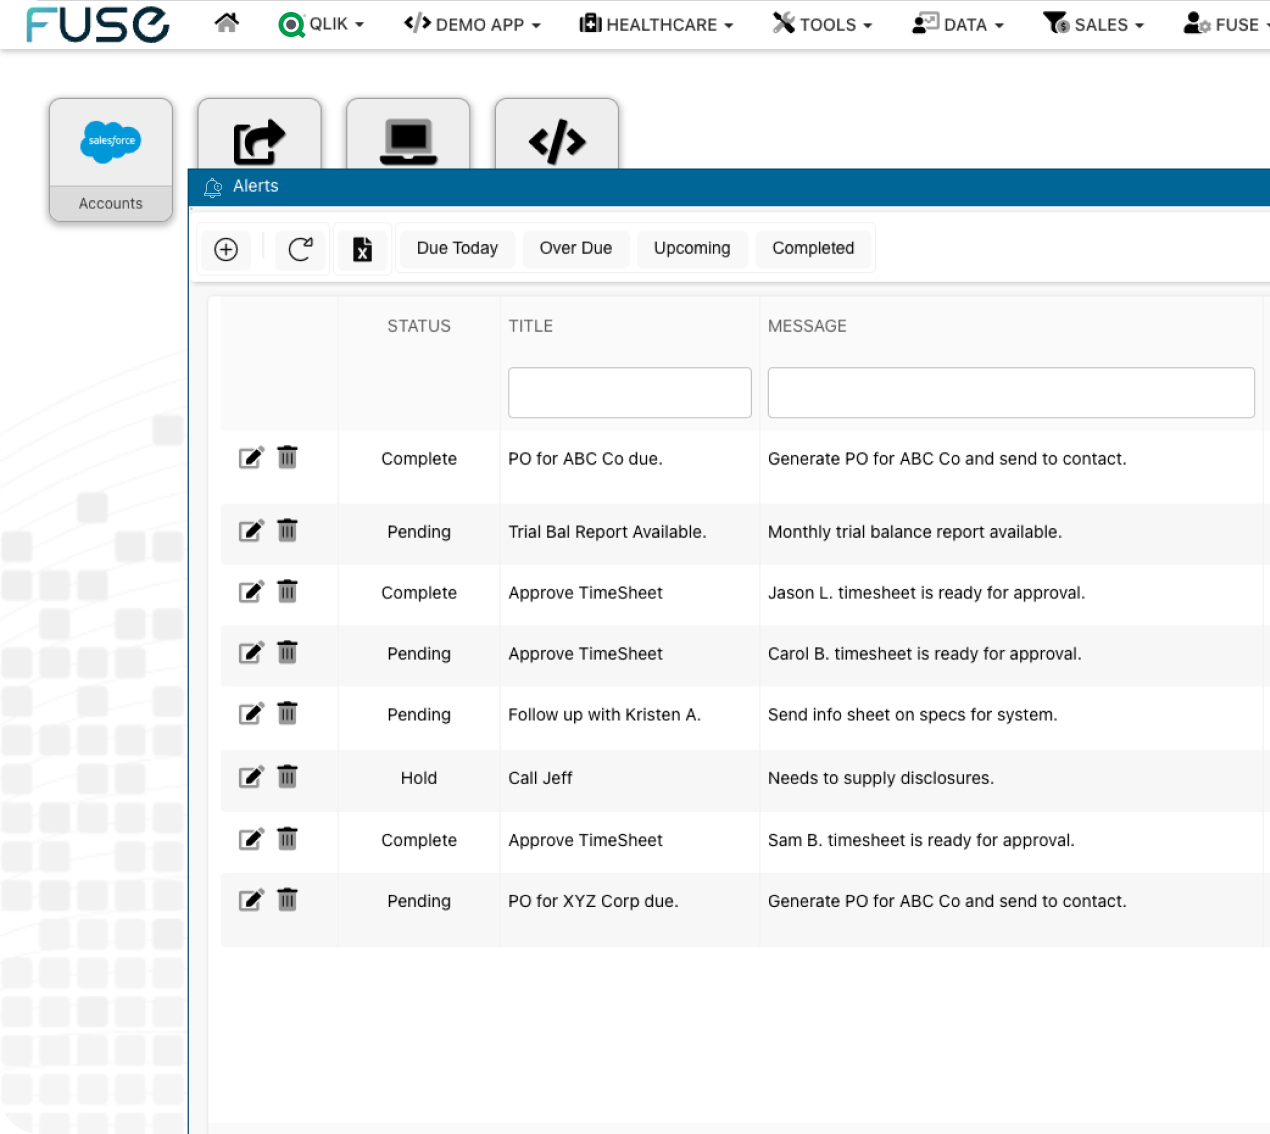Open the QLIK dropdown menu

click(321, 24)
